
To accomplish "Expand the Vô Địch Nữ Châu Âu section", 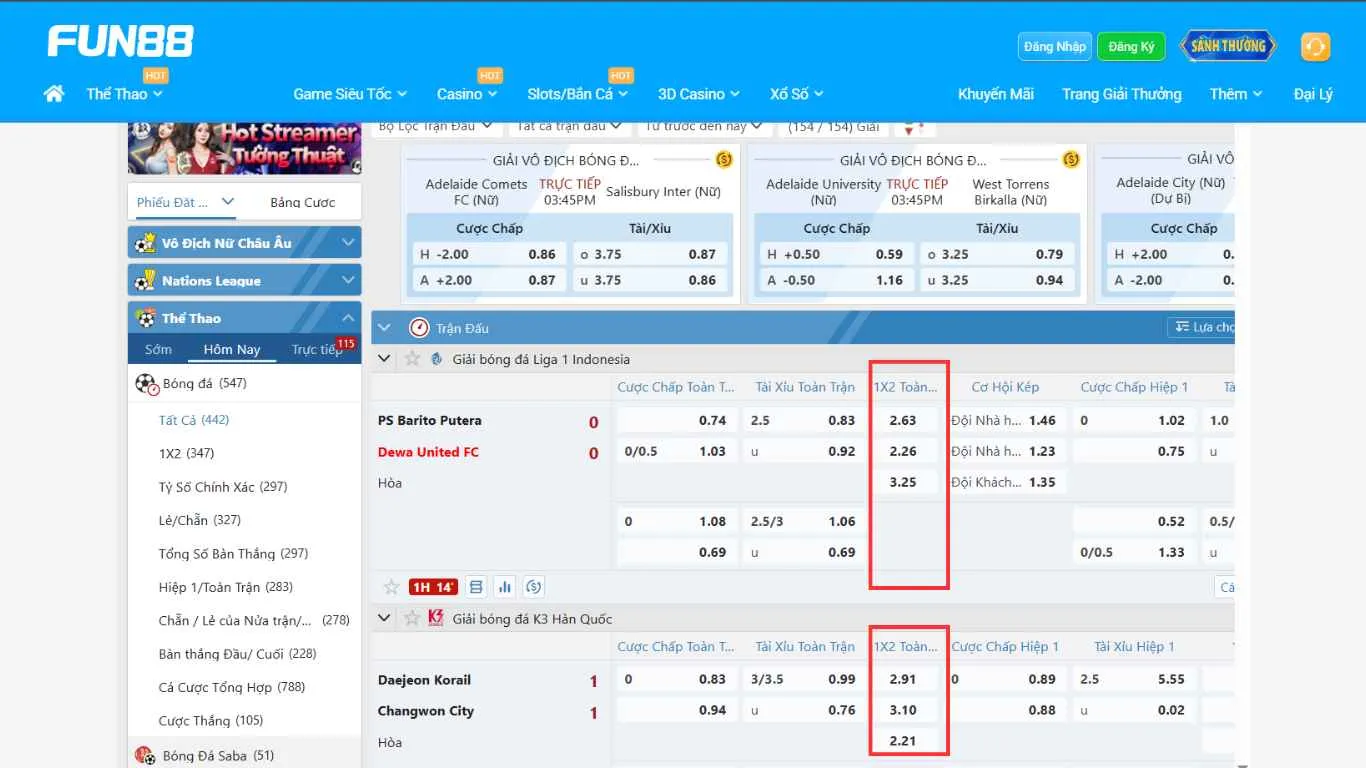I will pyautogui.click(x=244, y=243).
